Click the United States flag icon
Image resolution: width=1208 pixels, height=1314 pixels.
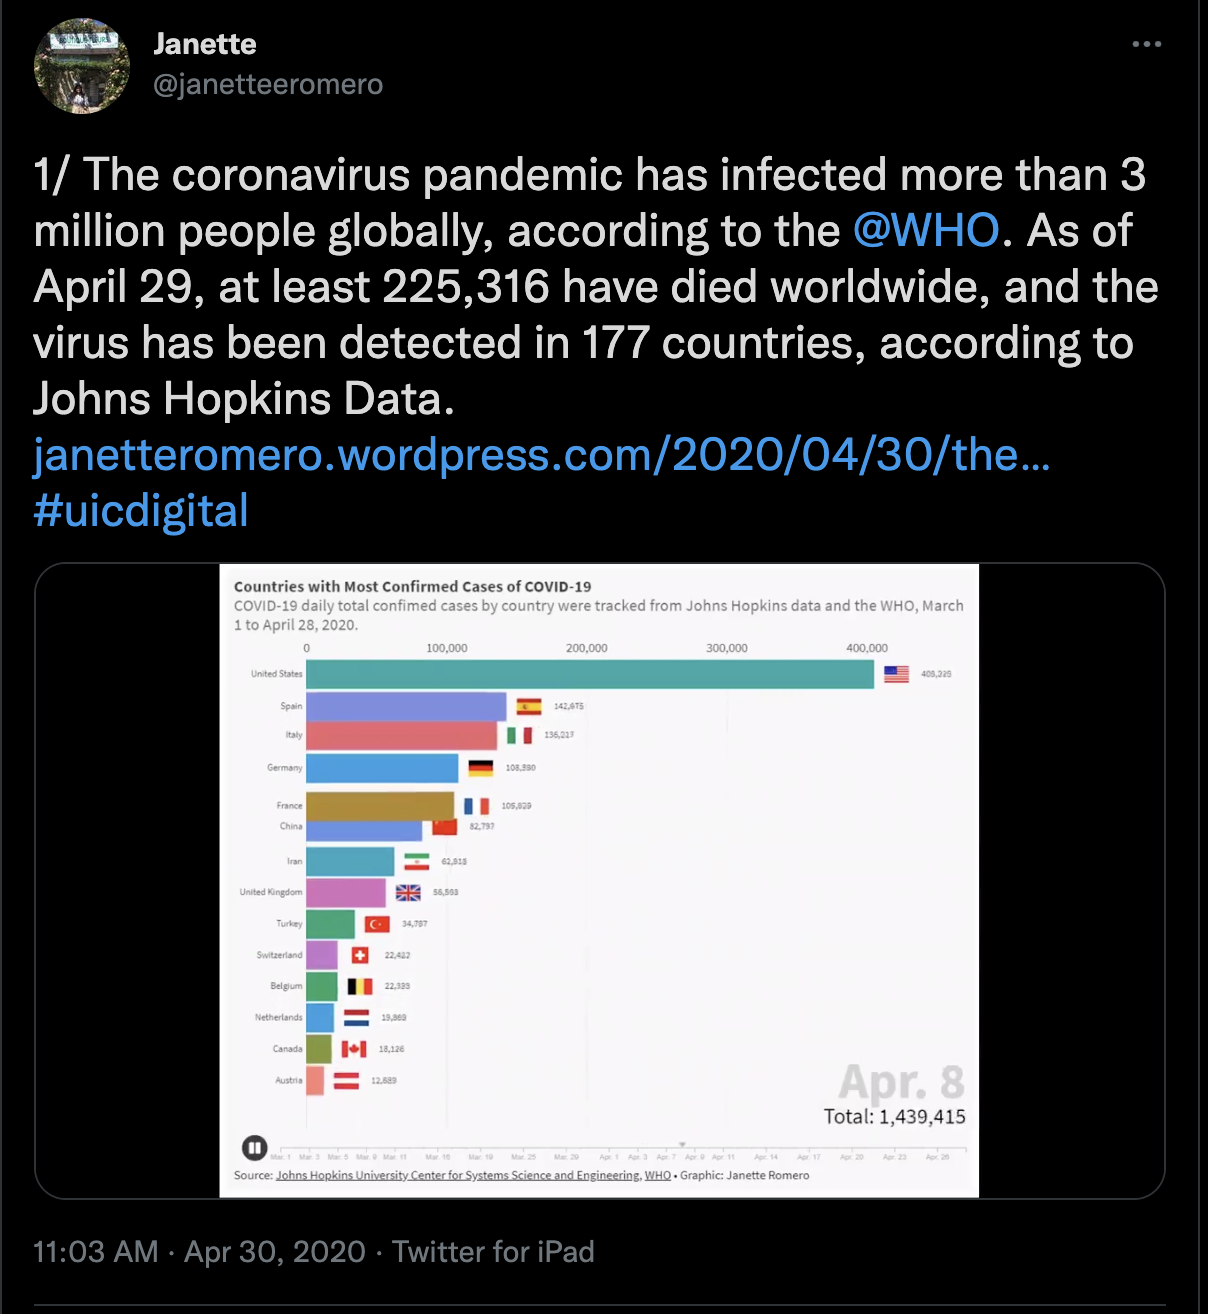coord(896,674)
